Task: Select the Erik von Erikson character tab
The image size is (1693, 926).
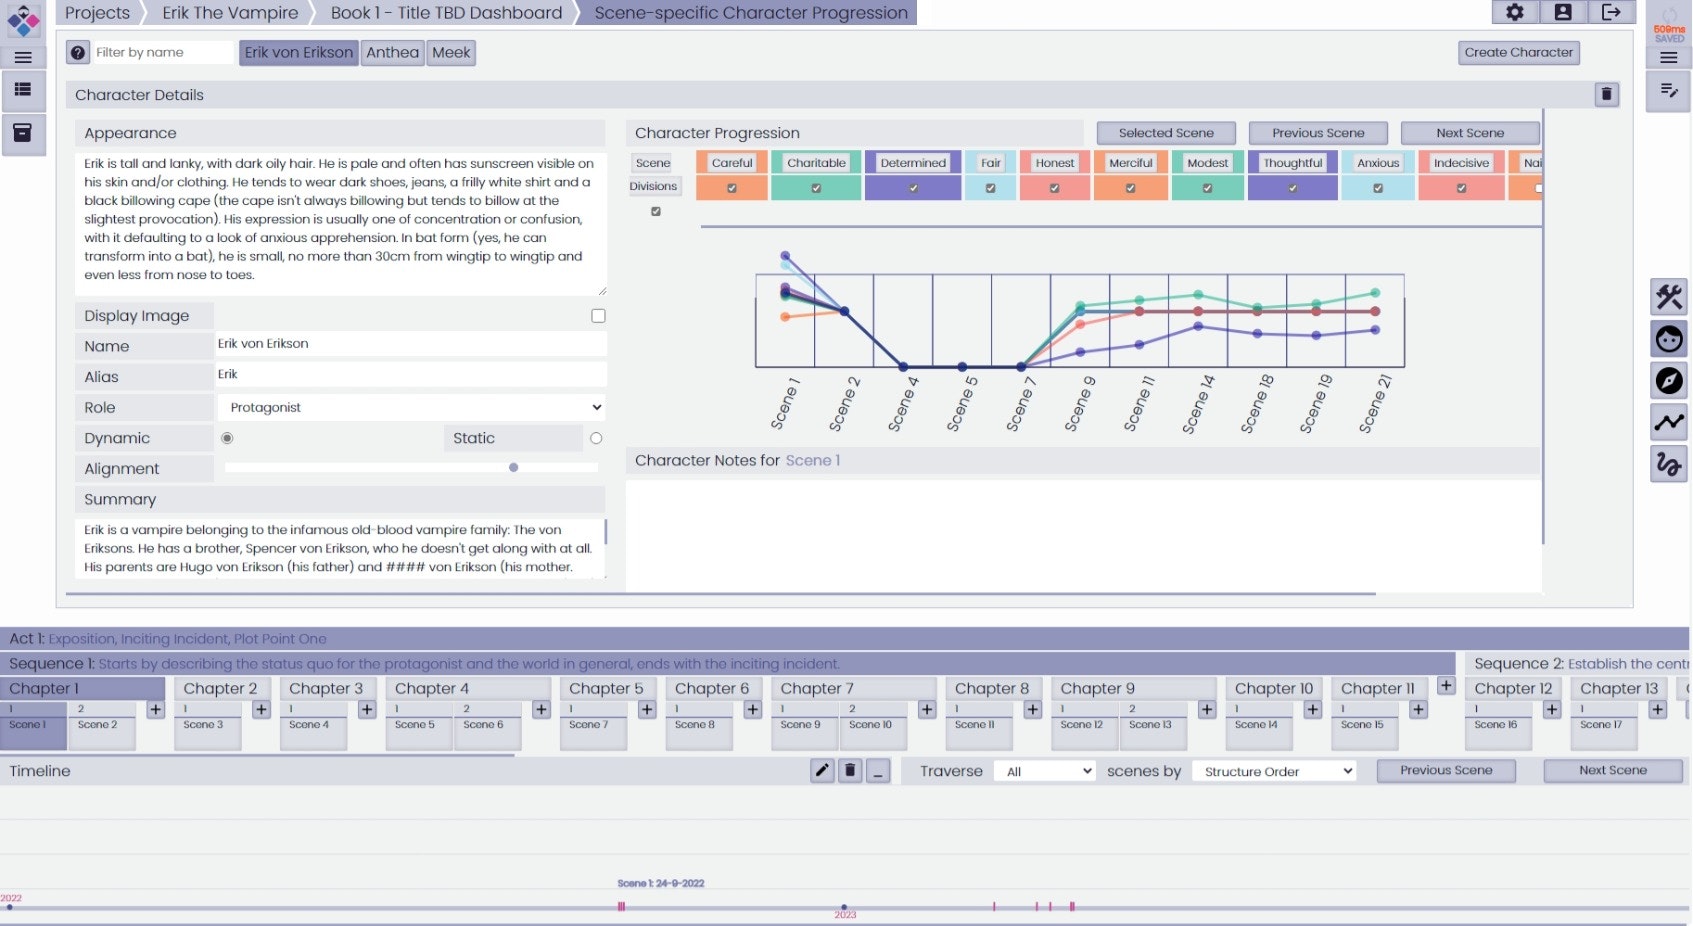Action: (299, 53)
